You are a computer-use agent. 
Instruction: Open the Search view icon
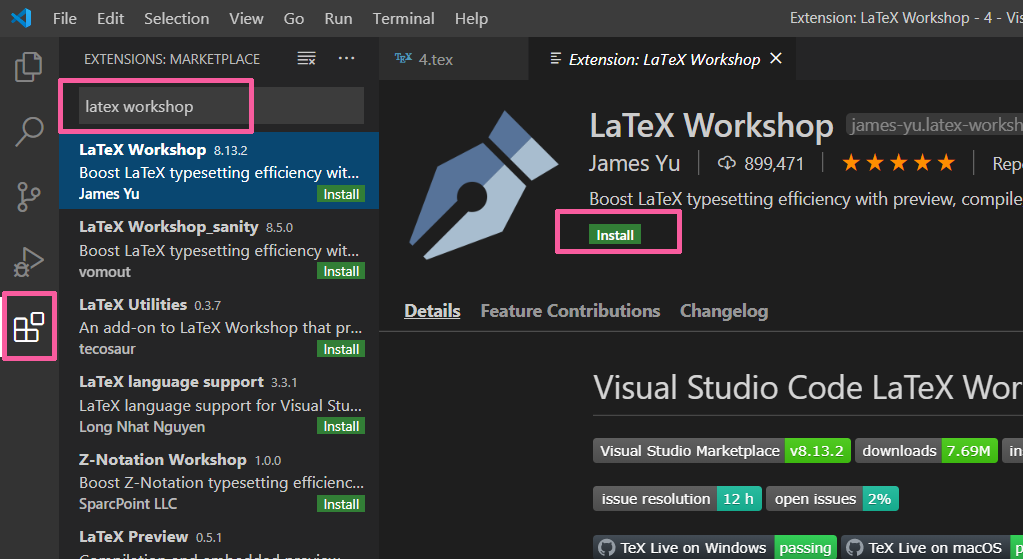point(29,132)
